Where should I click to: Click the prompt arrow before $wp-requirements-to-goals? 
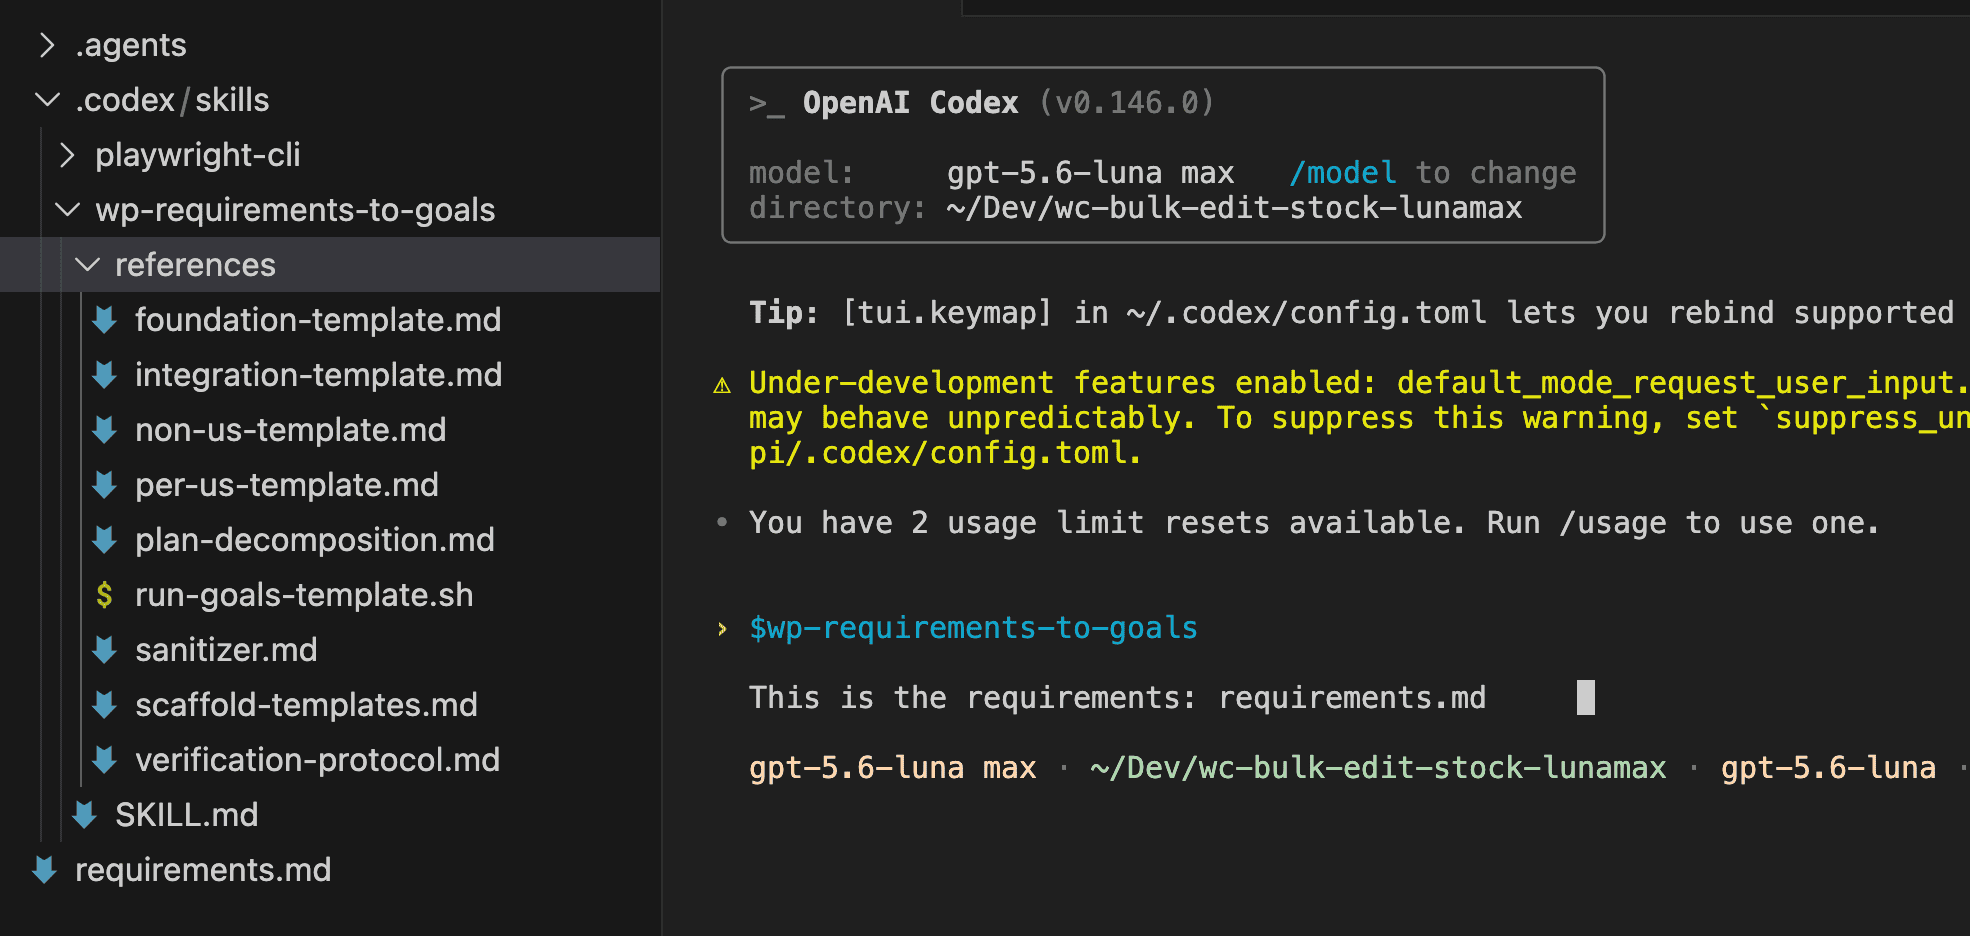[722, 628]
